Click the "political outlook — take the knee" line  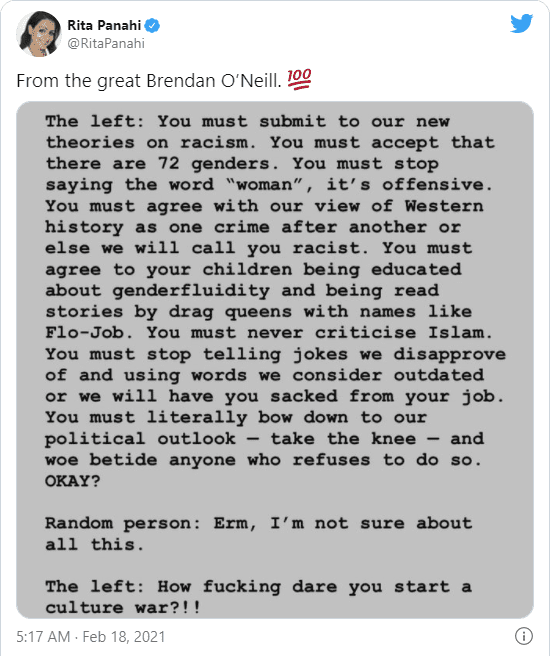264,438
